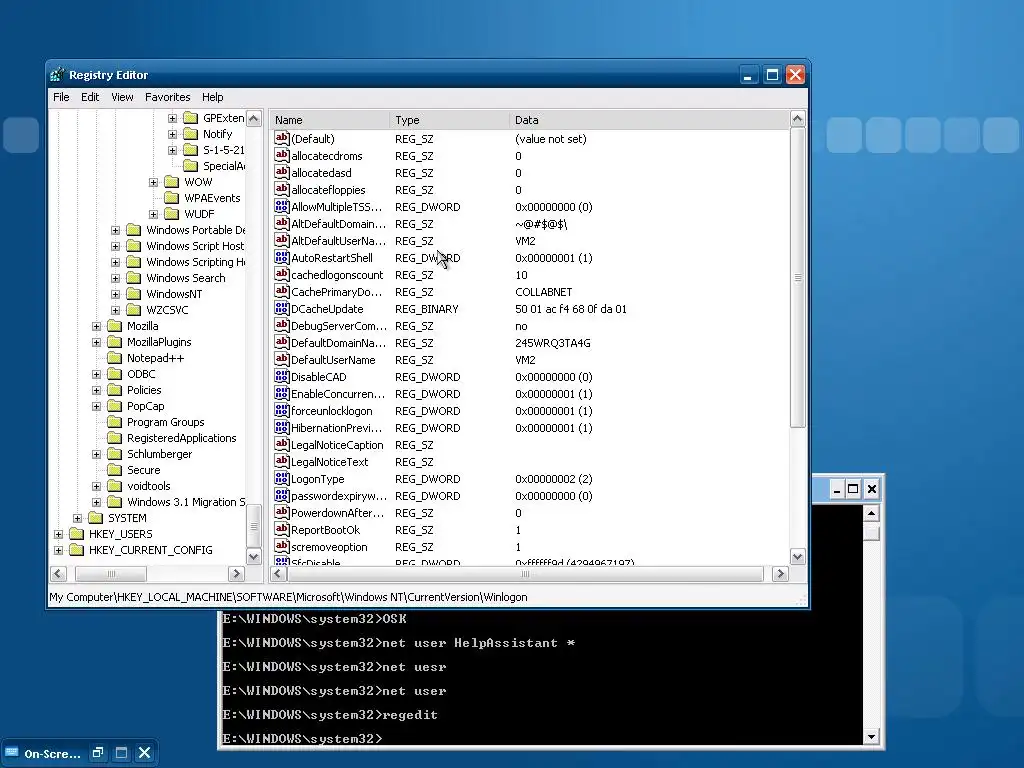Expand the Windows Search tree node
1024x768 pixels.
click(116, 278)
